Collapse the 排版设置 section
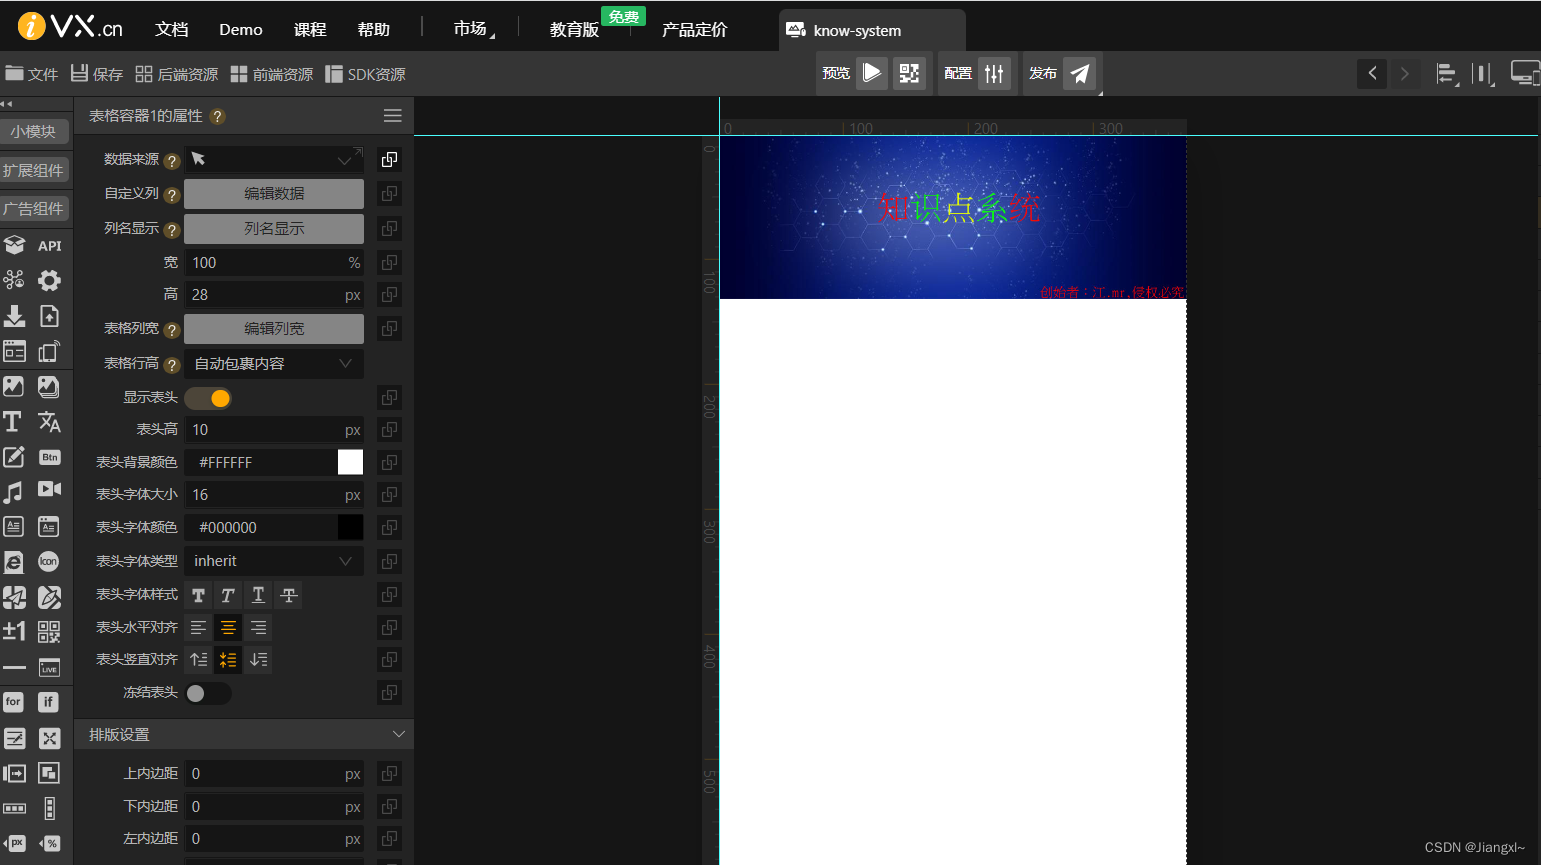1541x865 pixels. [398, 734]
